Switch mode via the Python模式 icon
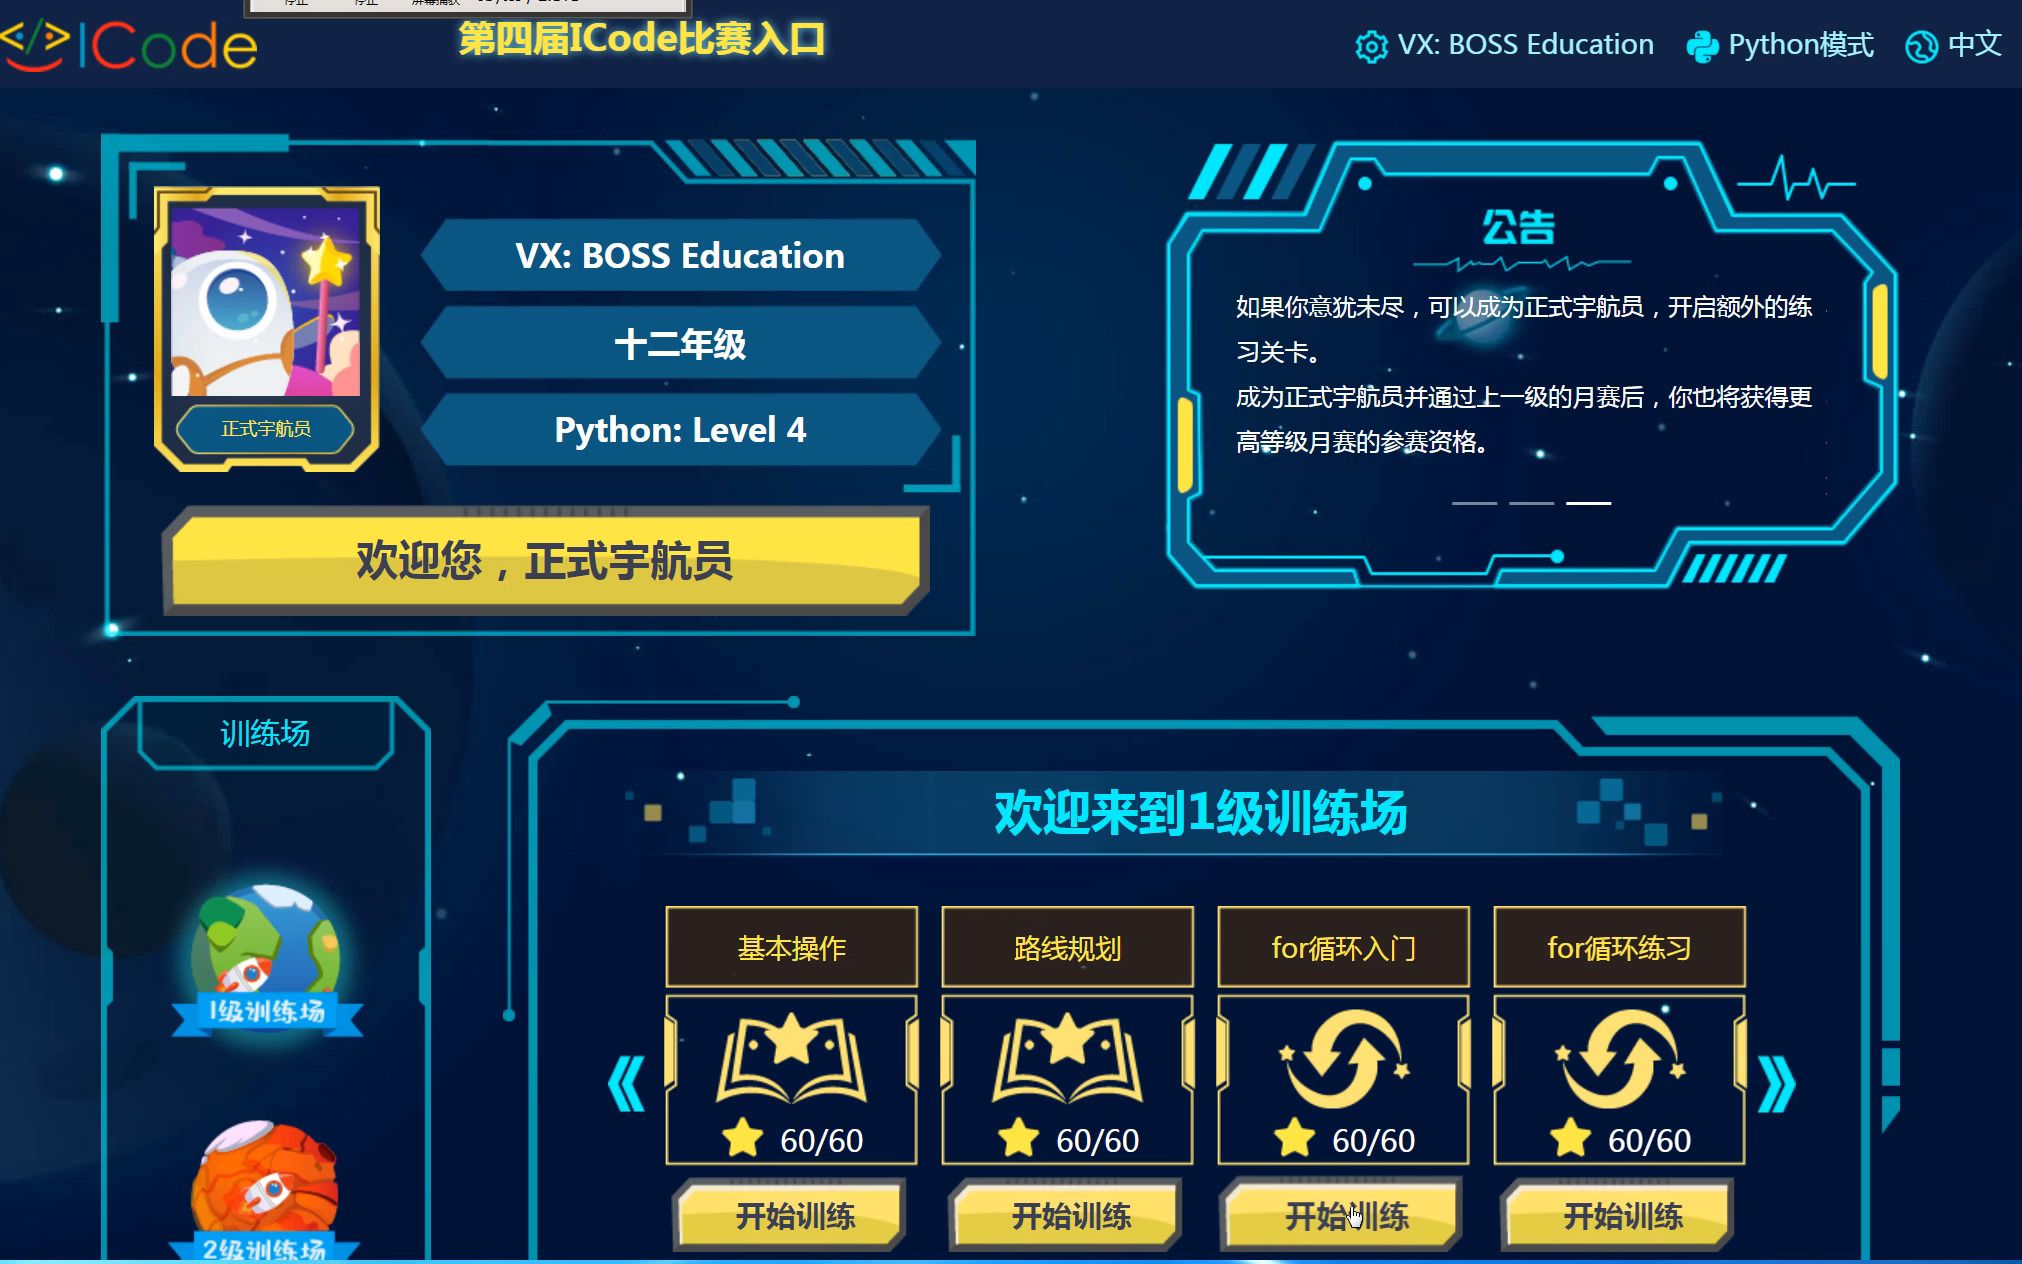This screenshot has width=2022, height=1264. pos(1702,46)
